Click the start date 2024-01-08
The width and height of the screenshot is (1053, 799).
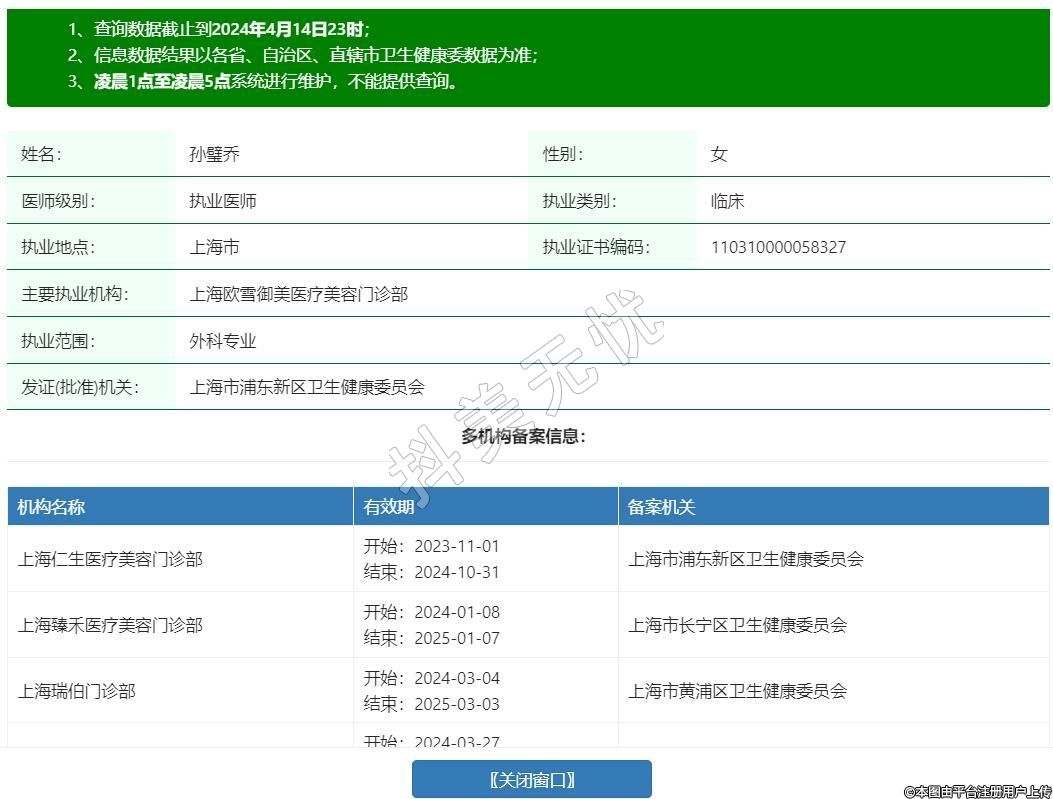[456, 612]
